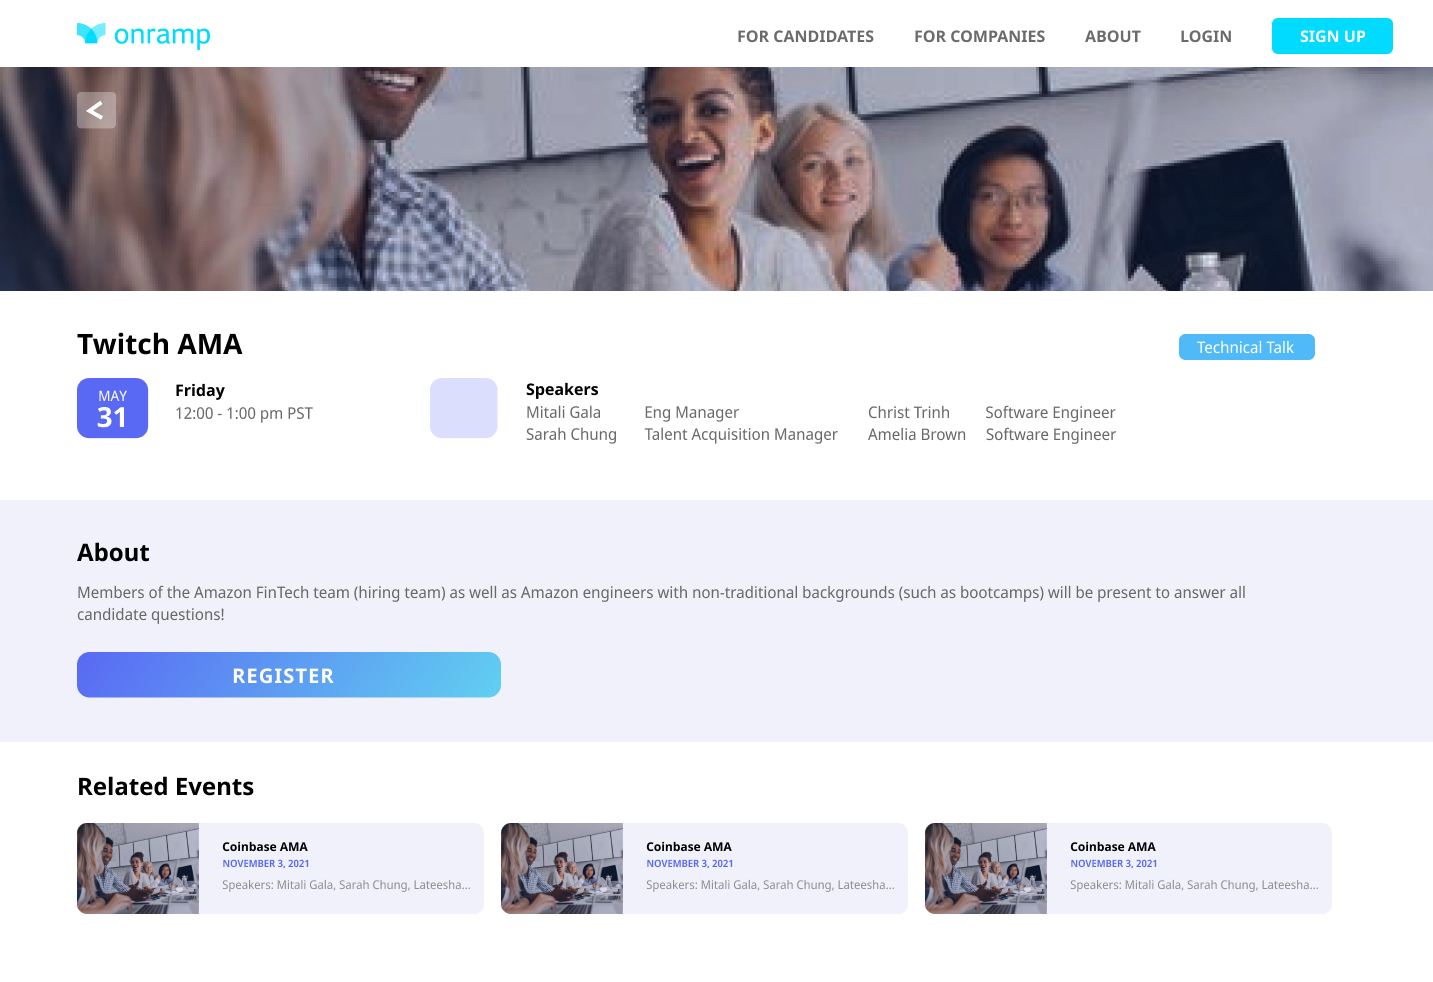Open the Login page link

pyautogui.click(x=1205, y=36)
